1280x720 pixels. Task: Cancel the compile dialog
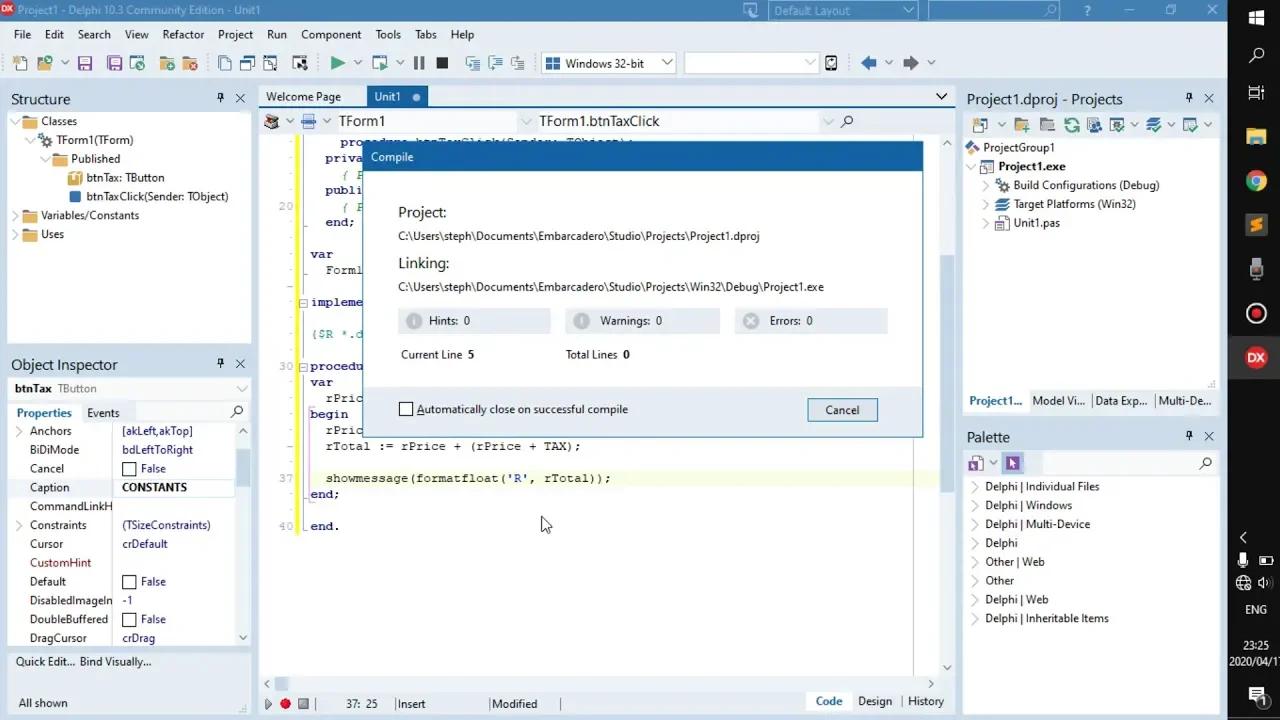(842, 410)
